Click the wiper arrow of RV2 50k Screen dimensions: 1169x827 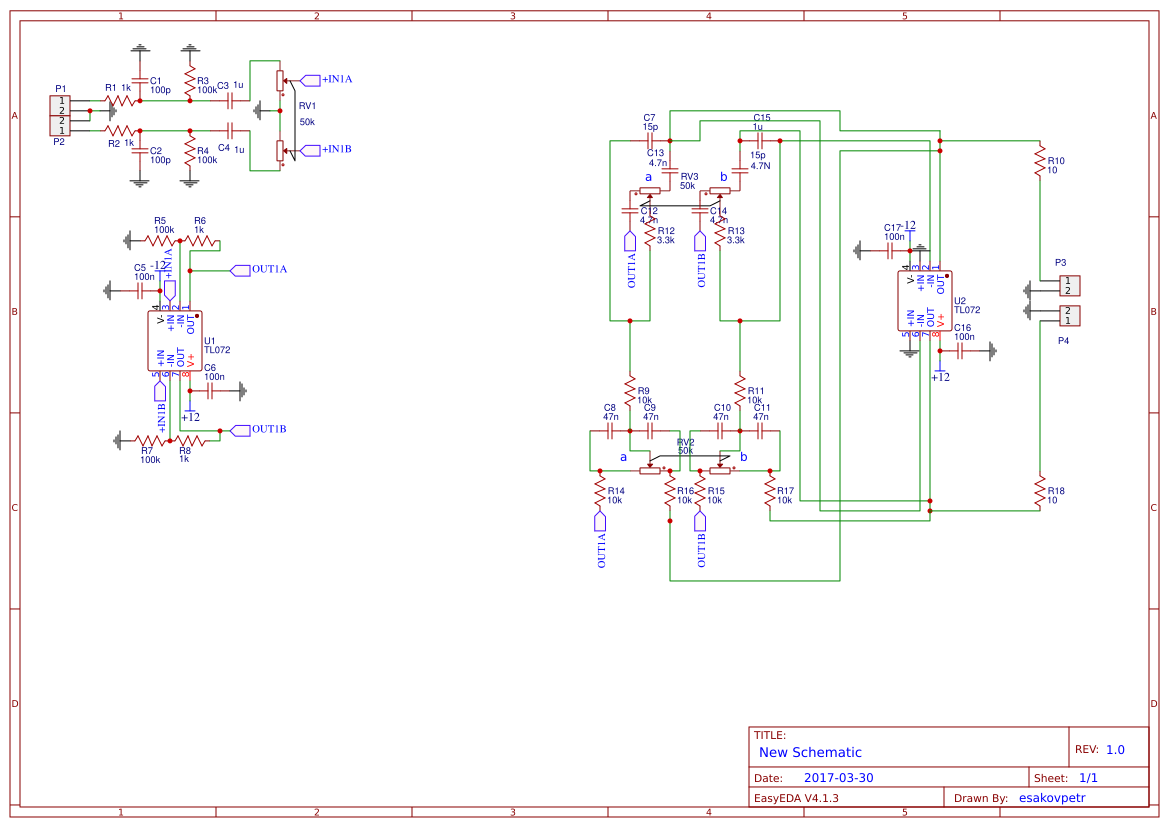[650, 463]
